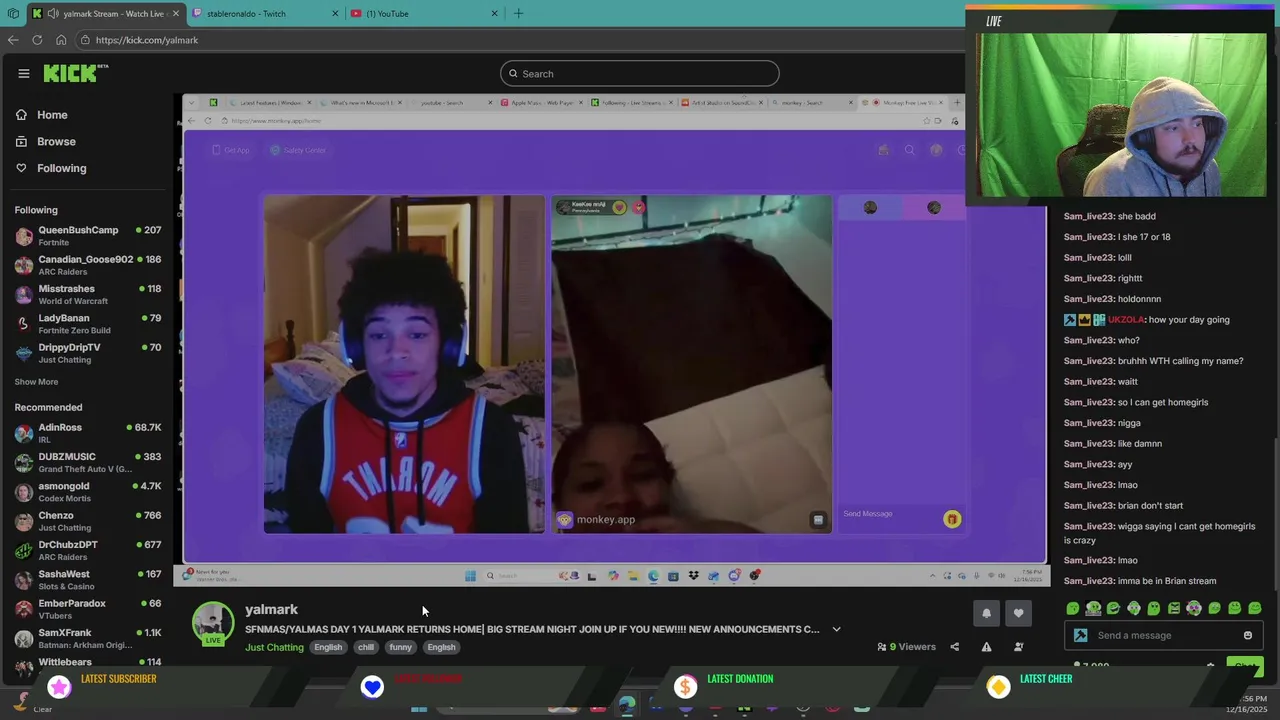Click UKZOLA's username in chat
The width and height of the screenshot is (1280, 720).
1125,320
